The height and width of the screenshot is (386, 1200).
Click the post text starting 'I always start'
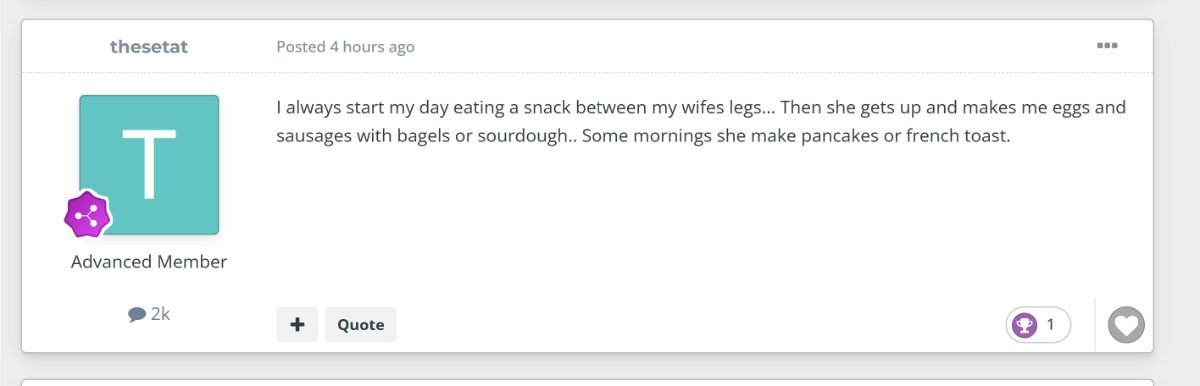pyautogui.click(x=701, y=107)
